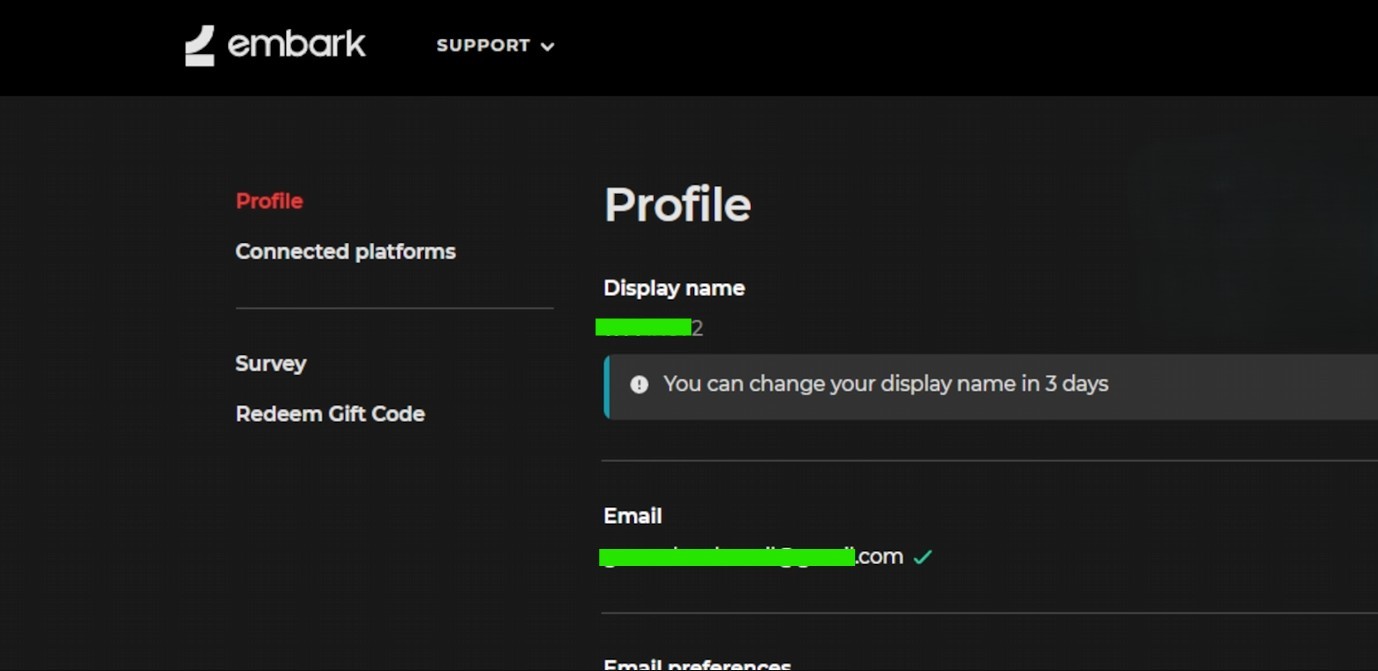Click the Embark logo
1378x671 pixels.
[275, 46]
